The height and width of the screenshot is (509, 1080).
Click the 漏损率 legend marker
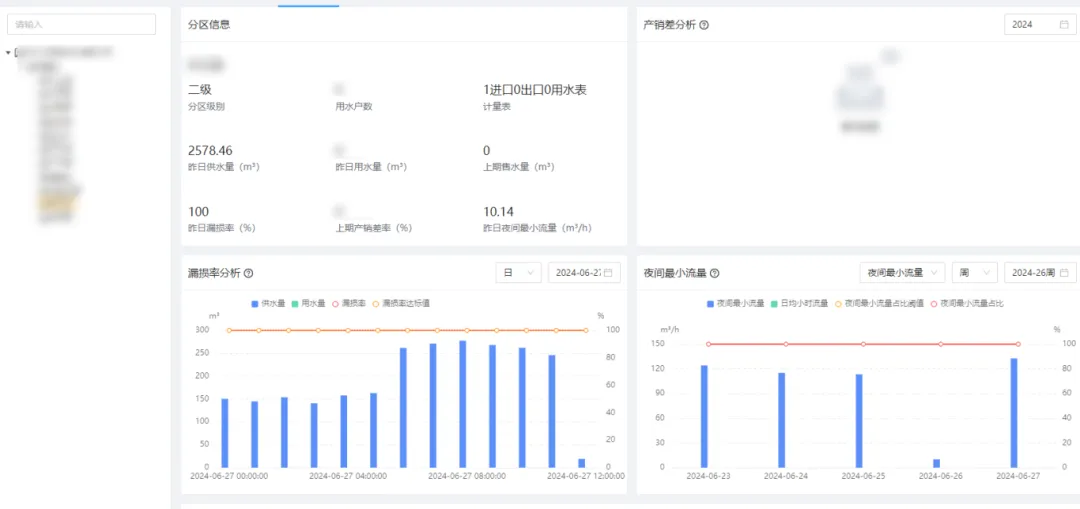click(x=350, y=303)
